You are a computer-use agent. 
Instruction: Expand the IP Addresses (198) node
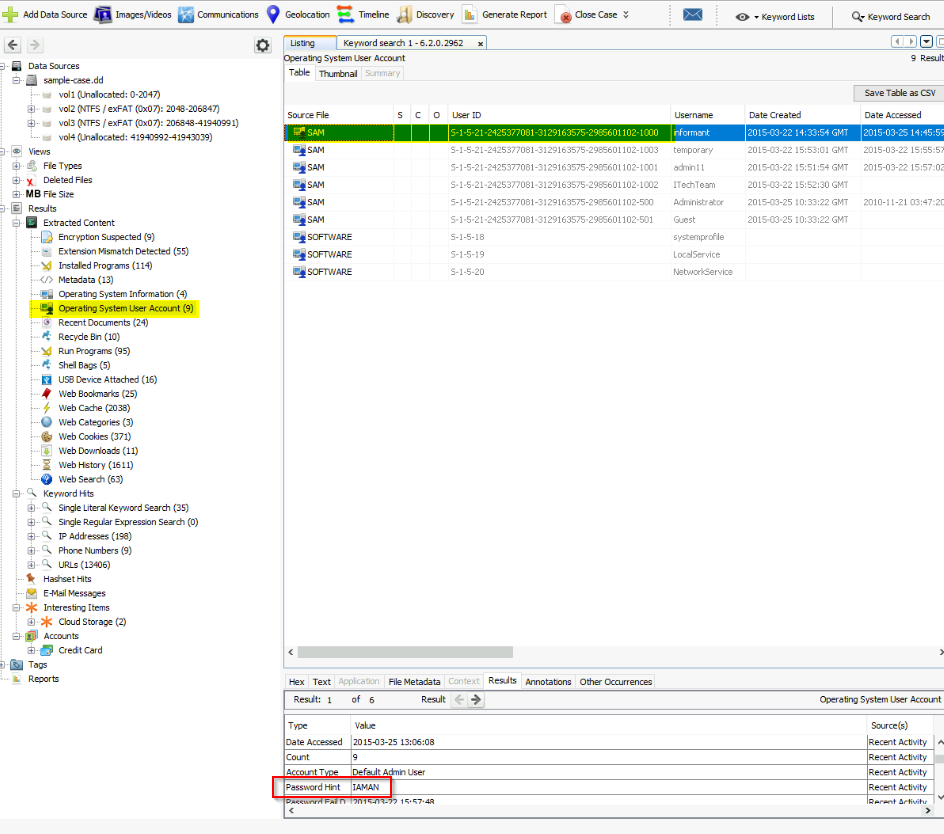pyautogui.click(x=31, y=536)
